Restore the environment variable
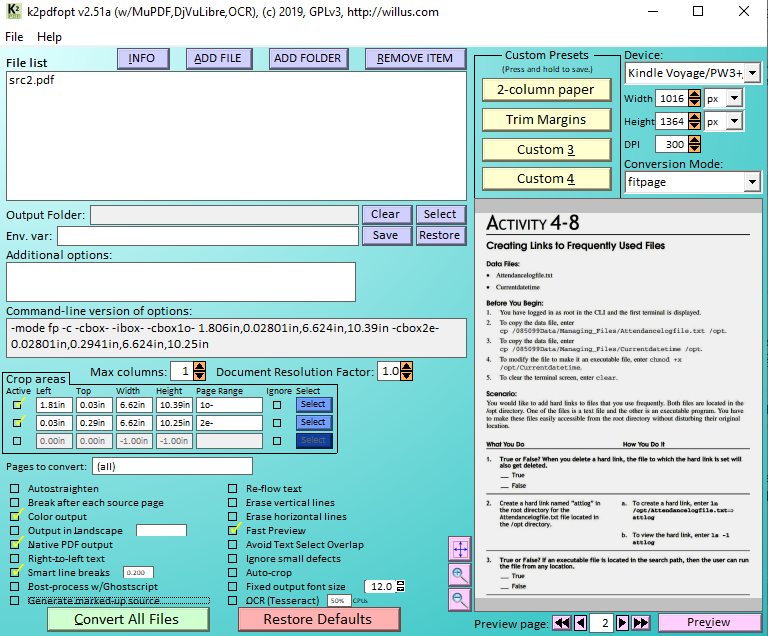The width and height of the screenshot is (768, 636). pos(441,236)
